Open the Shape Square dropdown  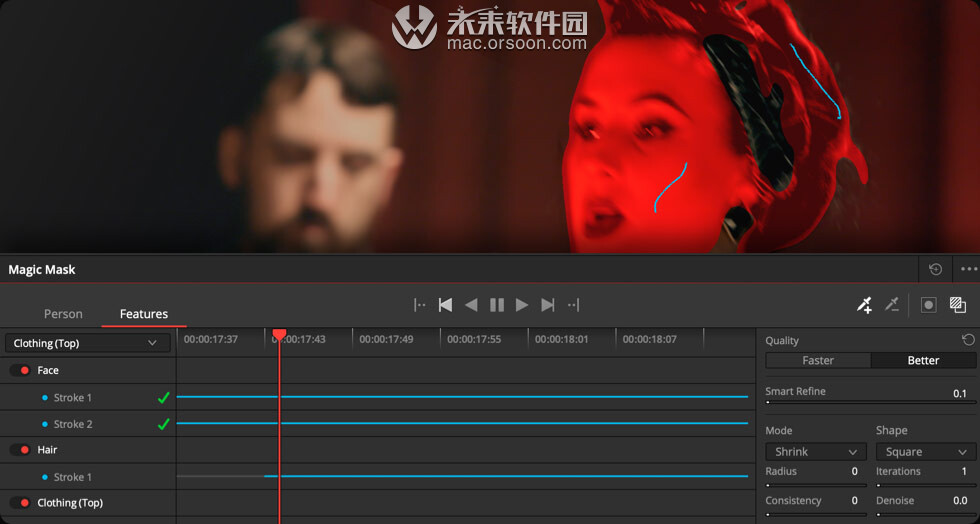pos(926,452)
